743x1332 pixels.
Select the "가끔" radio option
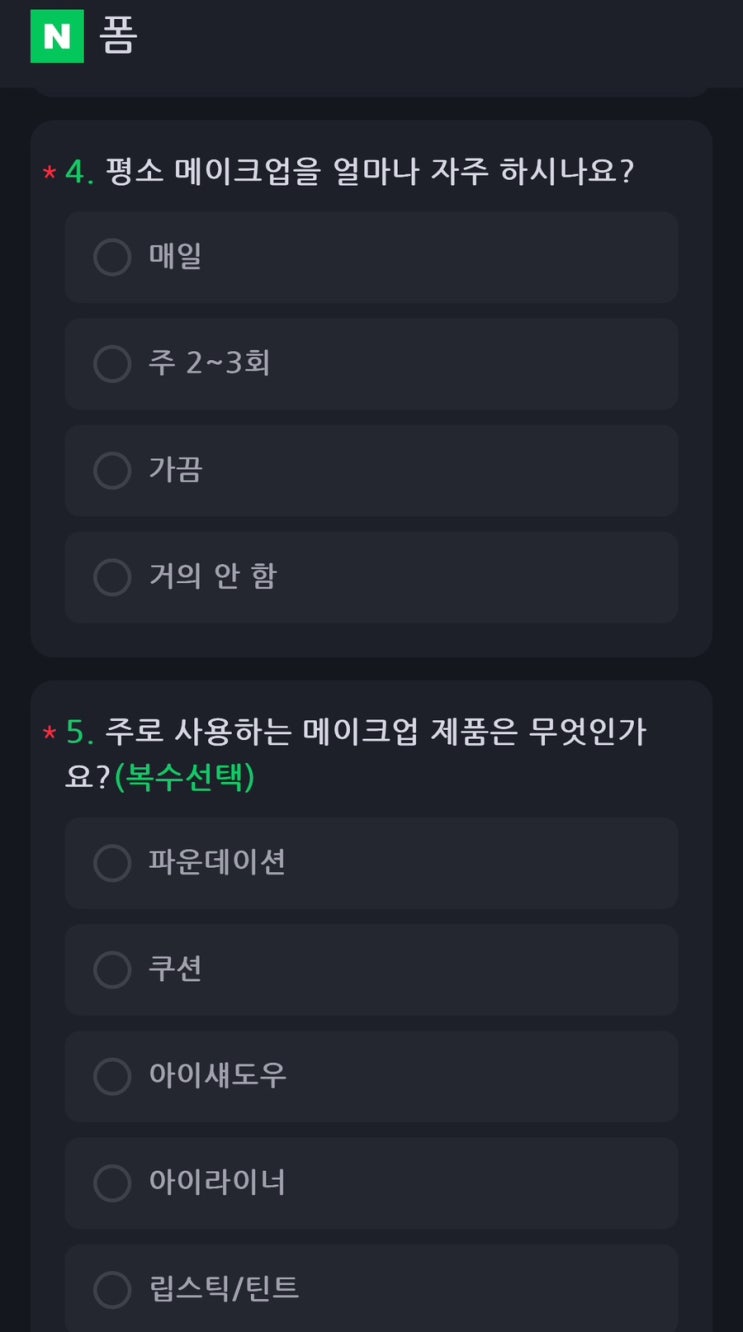tap(371, 470)
